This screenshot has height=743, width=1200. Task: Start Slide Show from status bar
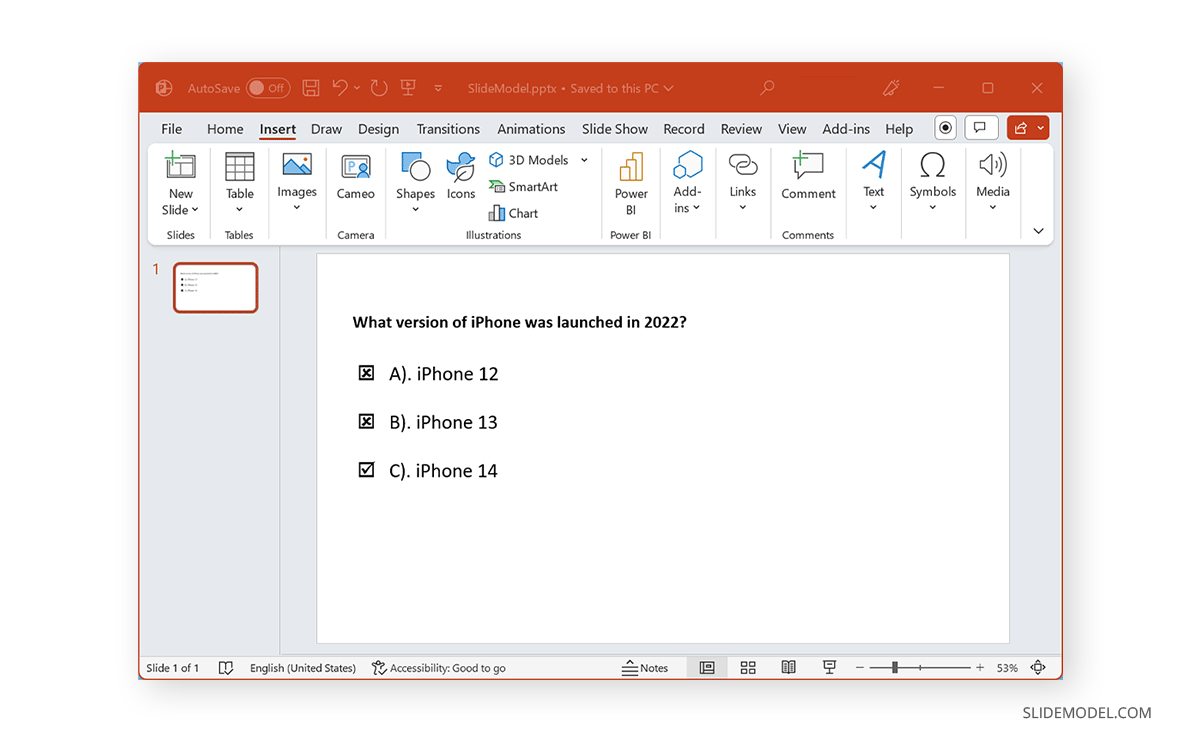829,668
